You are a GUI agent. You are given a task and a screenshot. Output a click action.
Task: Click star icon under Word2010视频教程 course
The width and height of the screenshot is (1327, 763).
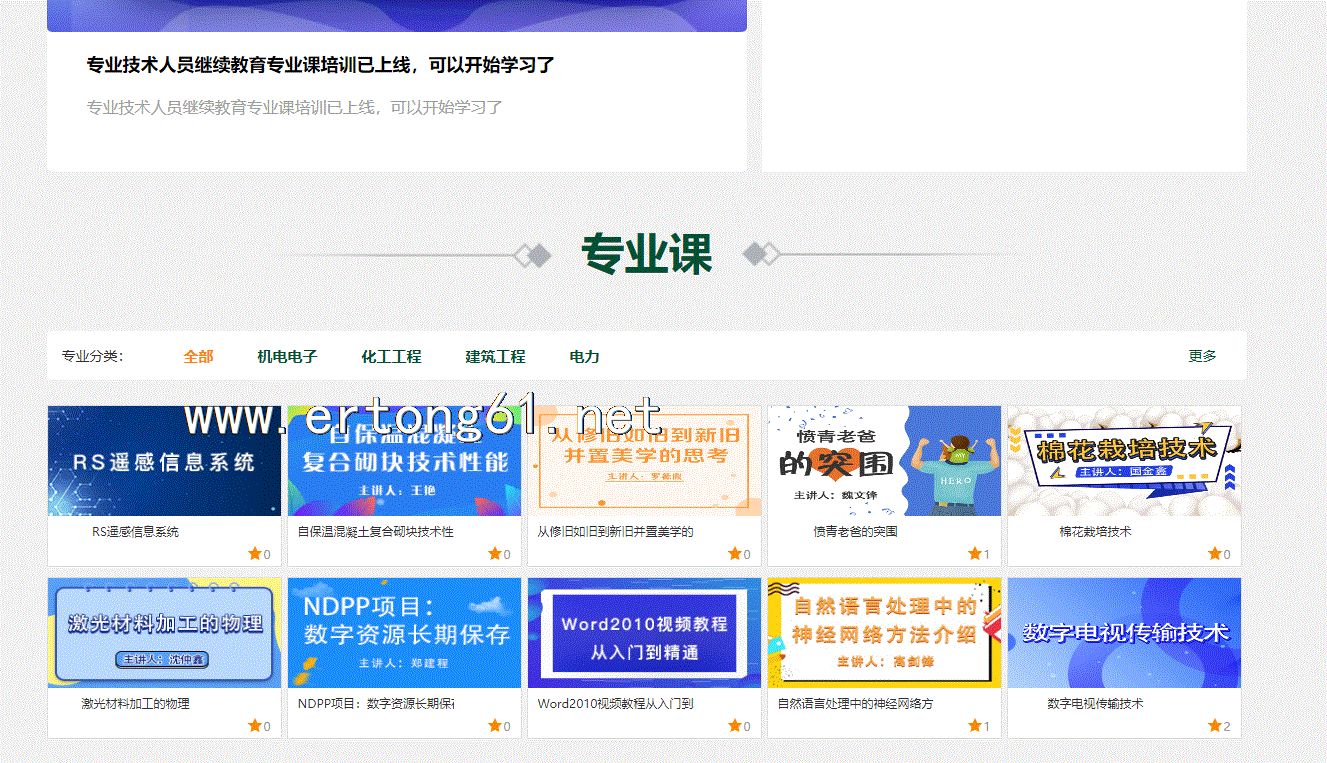tap(734, 725)
